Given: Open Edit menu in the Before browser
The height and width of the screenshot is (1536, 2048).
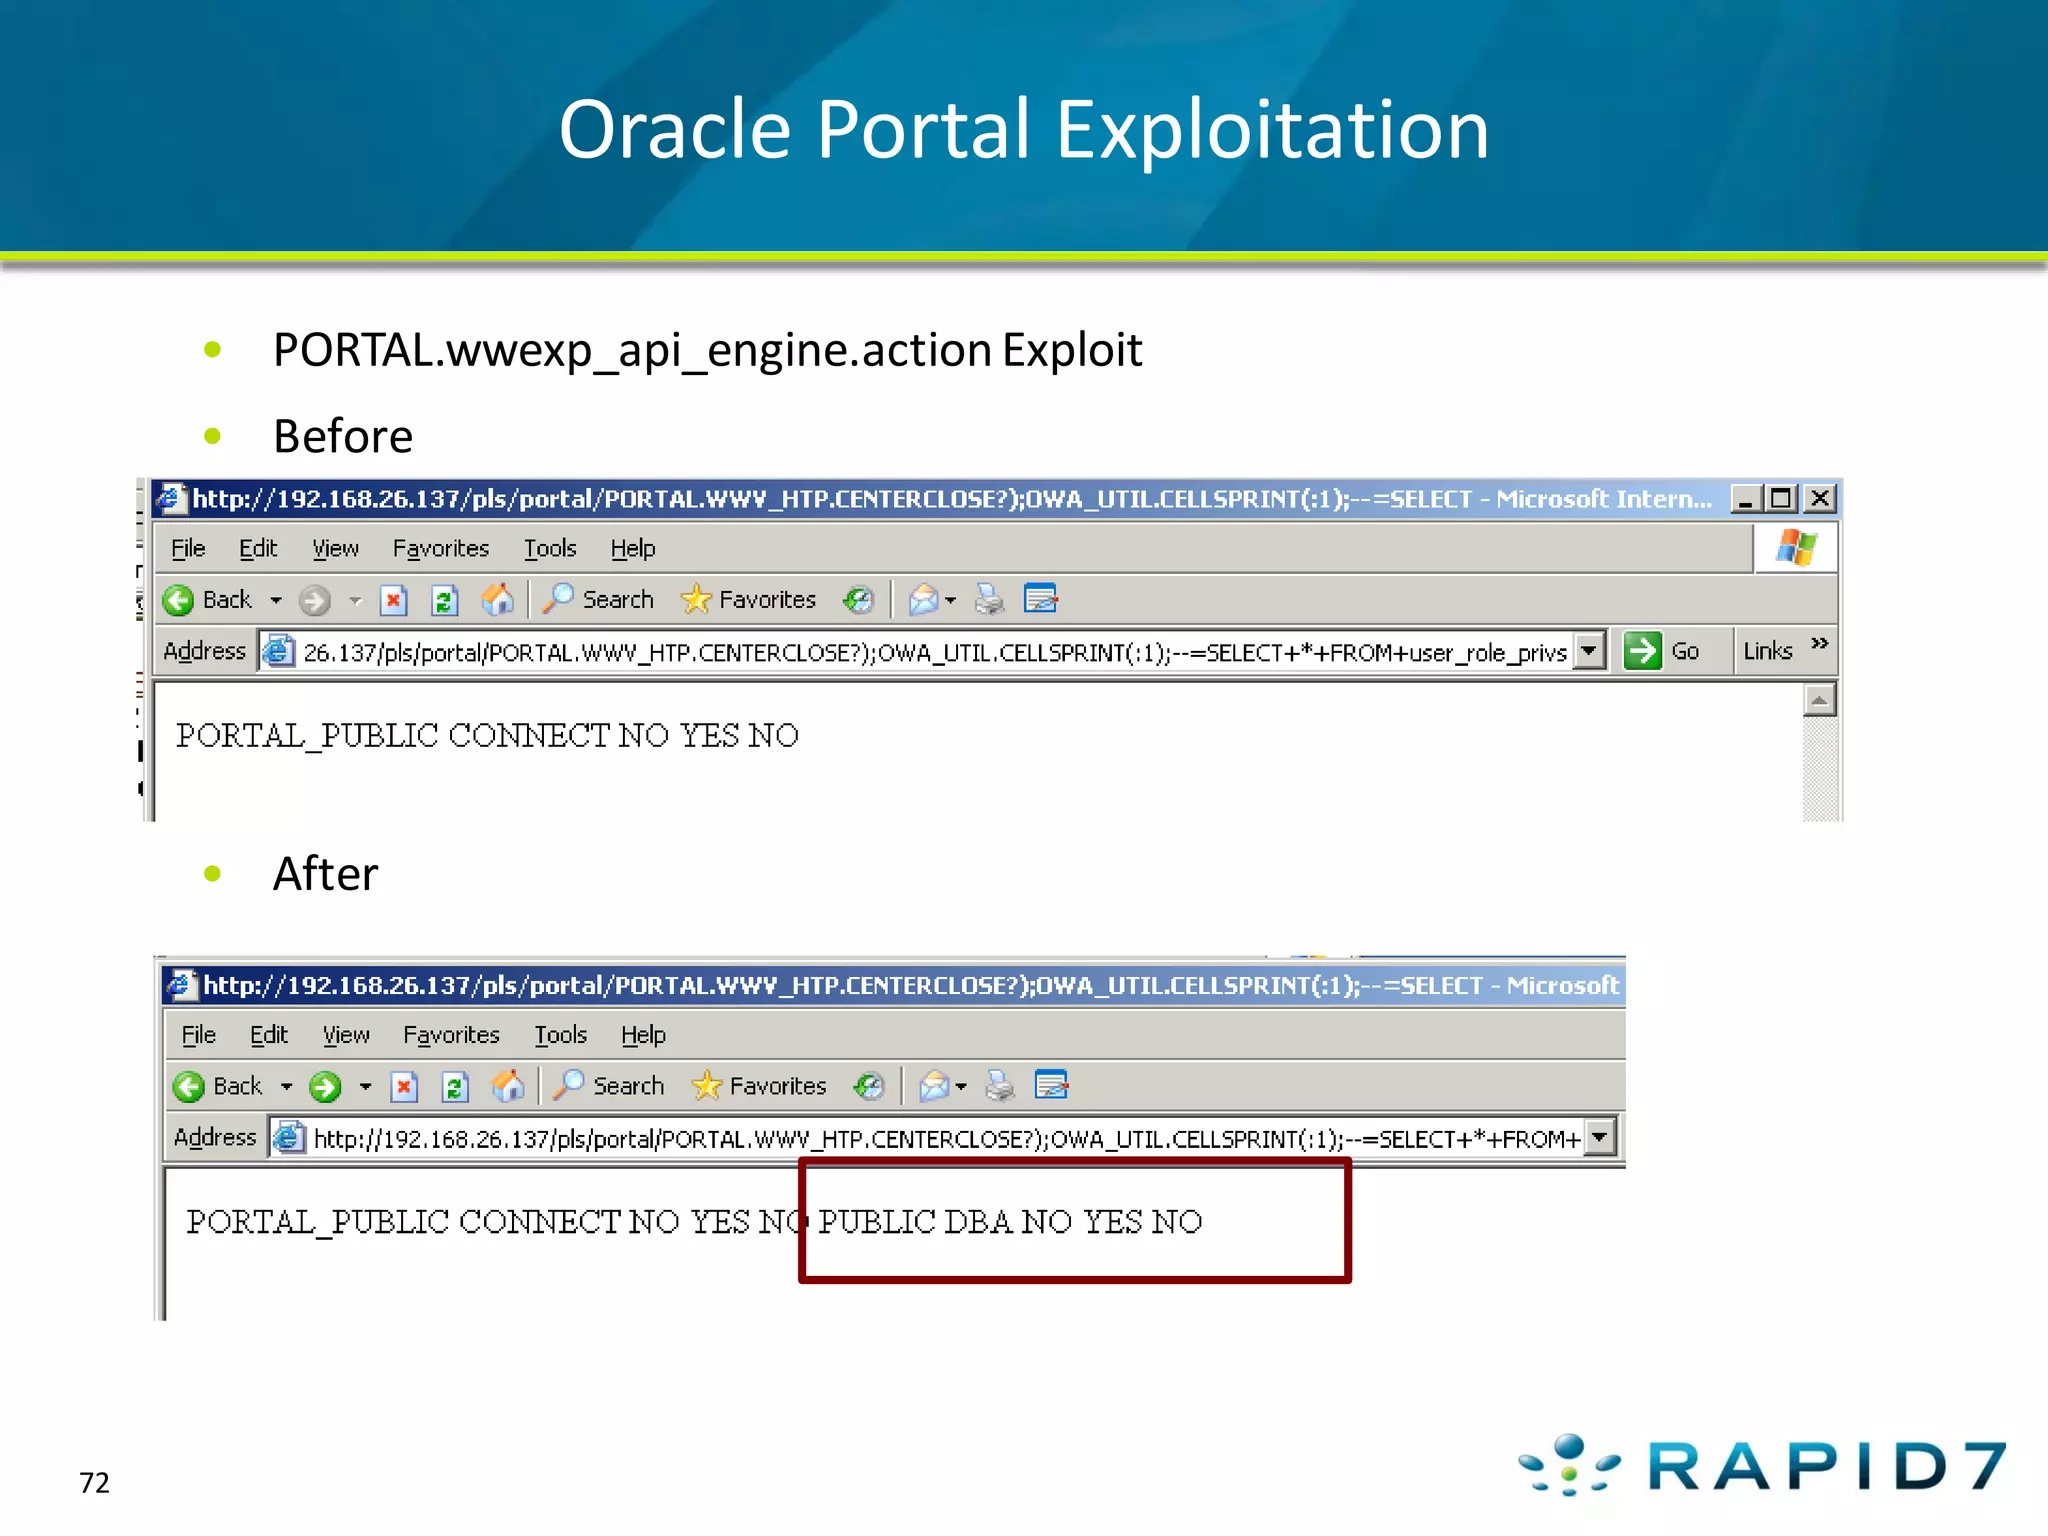Looking at the screenshot, I should [258, 548].
